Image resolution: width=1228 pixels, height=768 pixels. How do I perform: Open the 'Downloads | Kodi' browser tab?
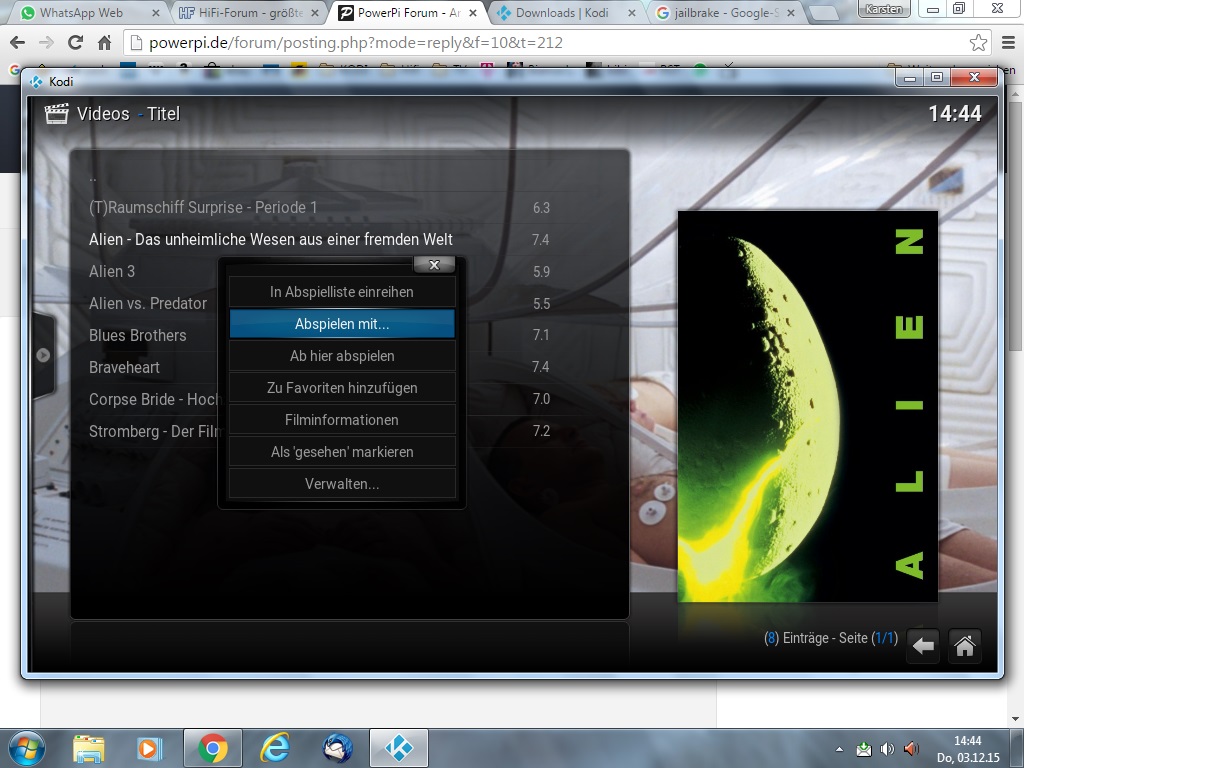point(560,13)
